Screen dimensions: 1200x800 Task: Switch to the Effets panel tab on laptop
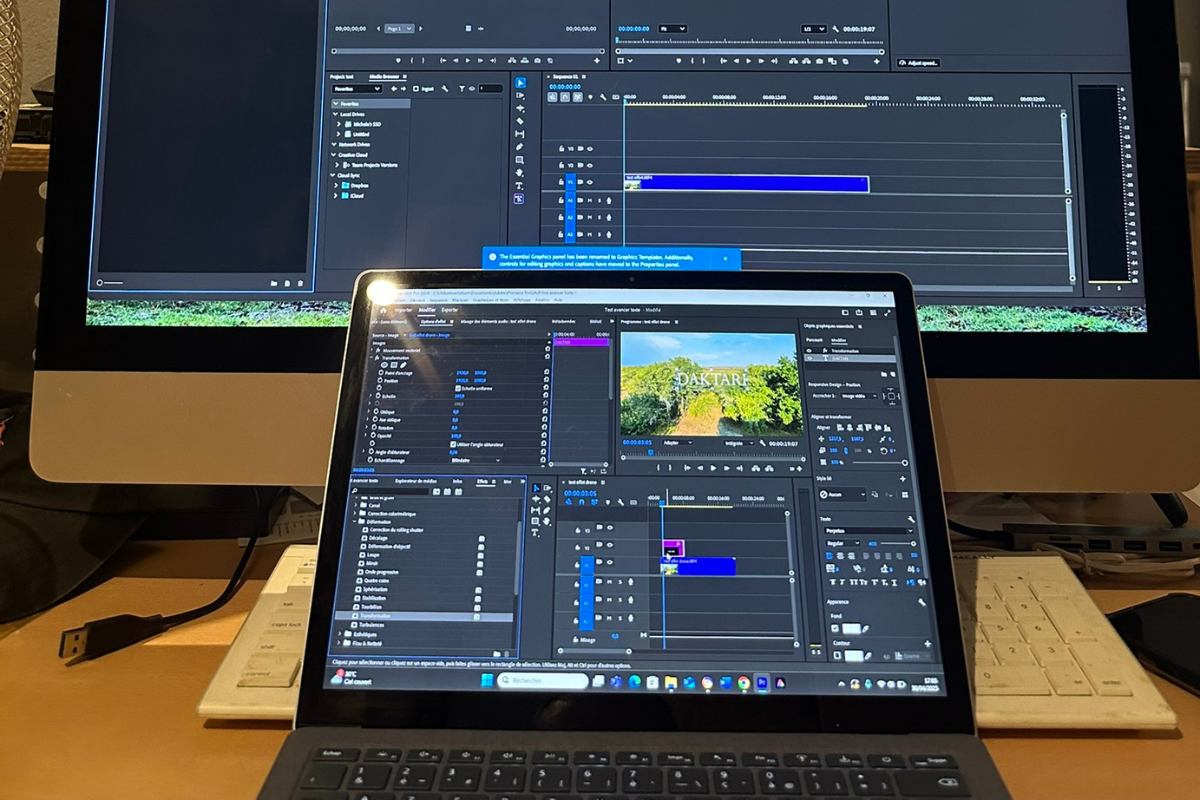(483, 481)
